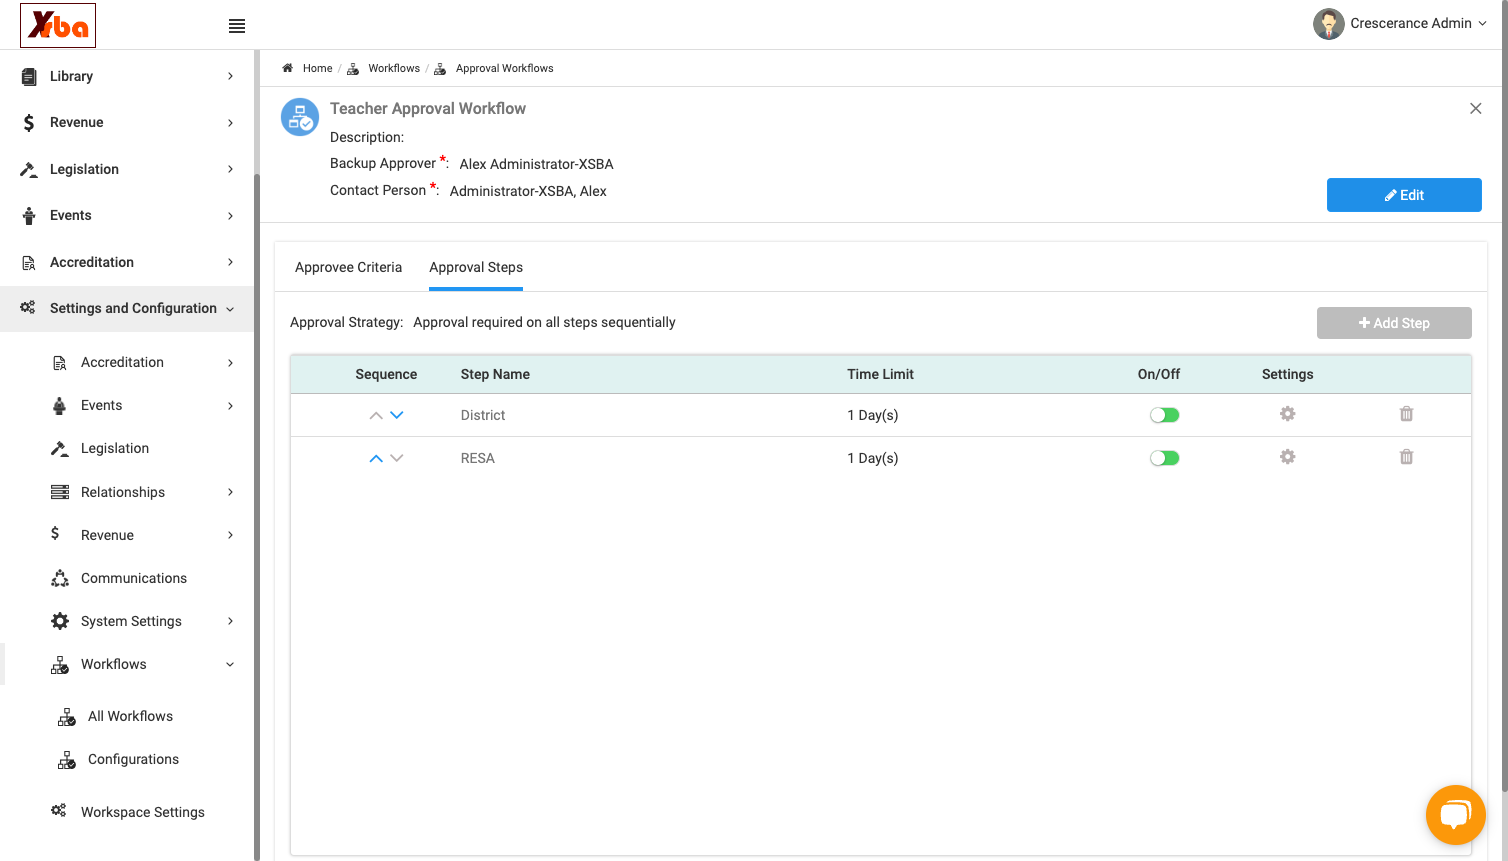Move District step down in sequence

(397, 415)
